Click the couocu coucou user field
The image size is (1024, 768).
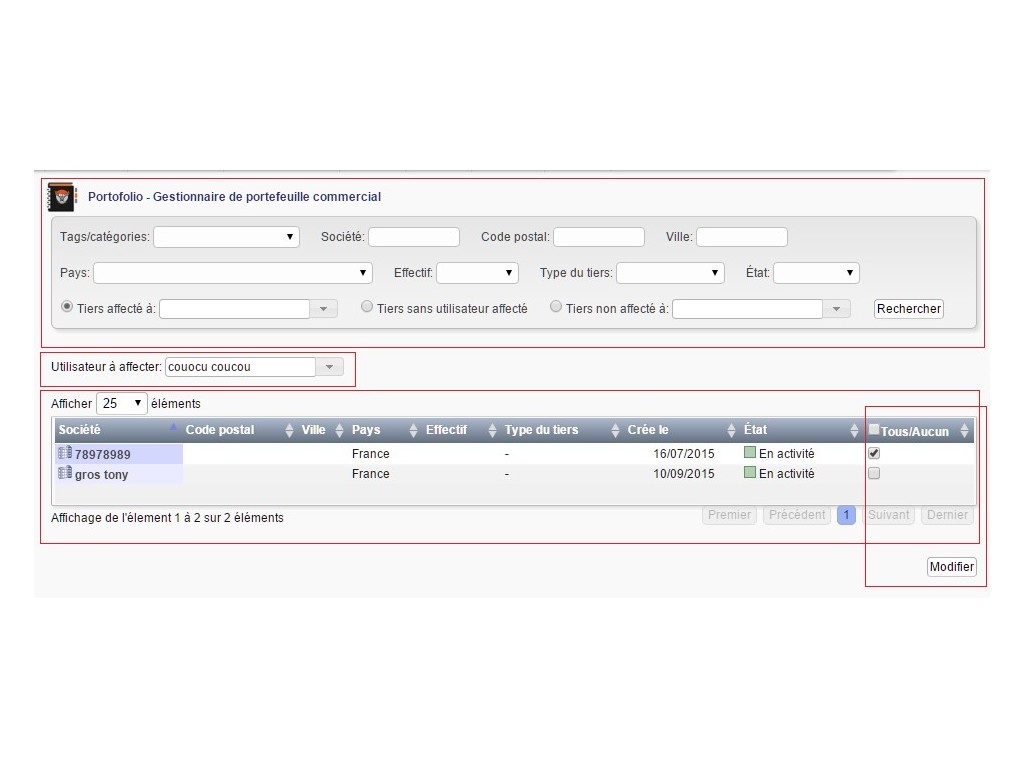point(240,367)
